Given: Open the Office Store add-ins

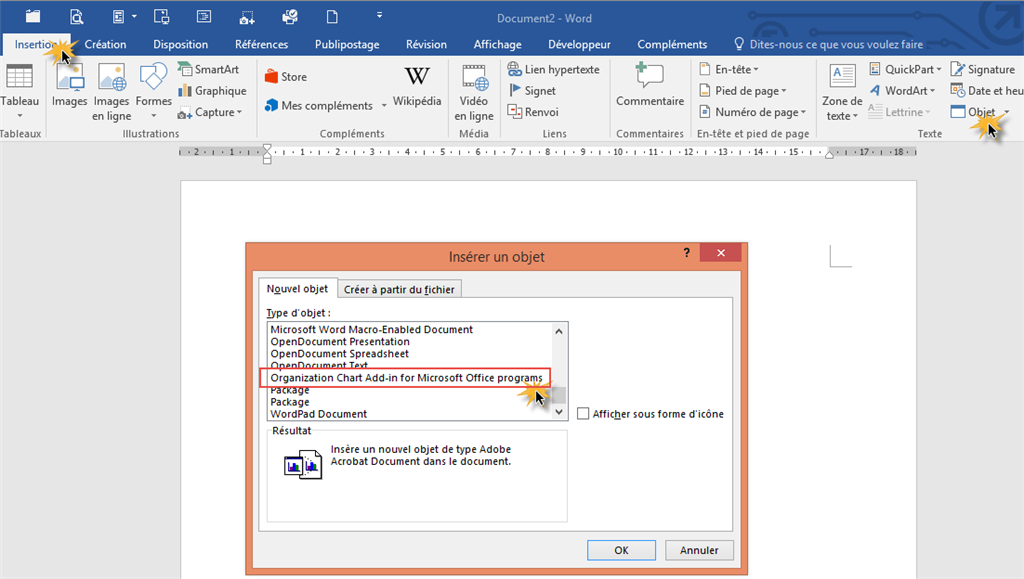Looking at the screenshot, I should [x=286, y=77].
